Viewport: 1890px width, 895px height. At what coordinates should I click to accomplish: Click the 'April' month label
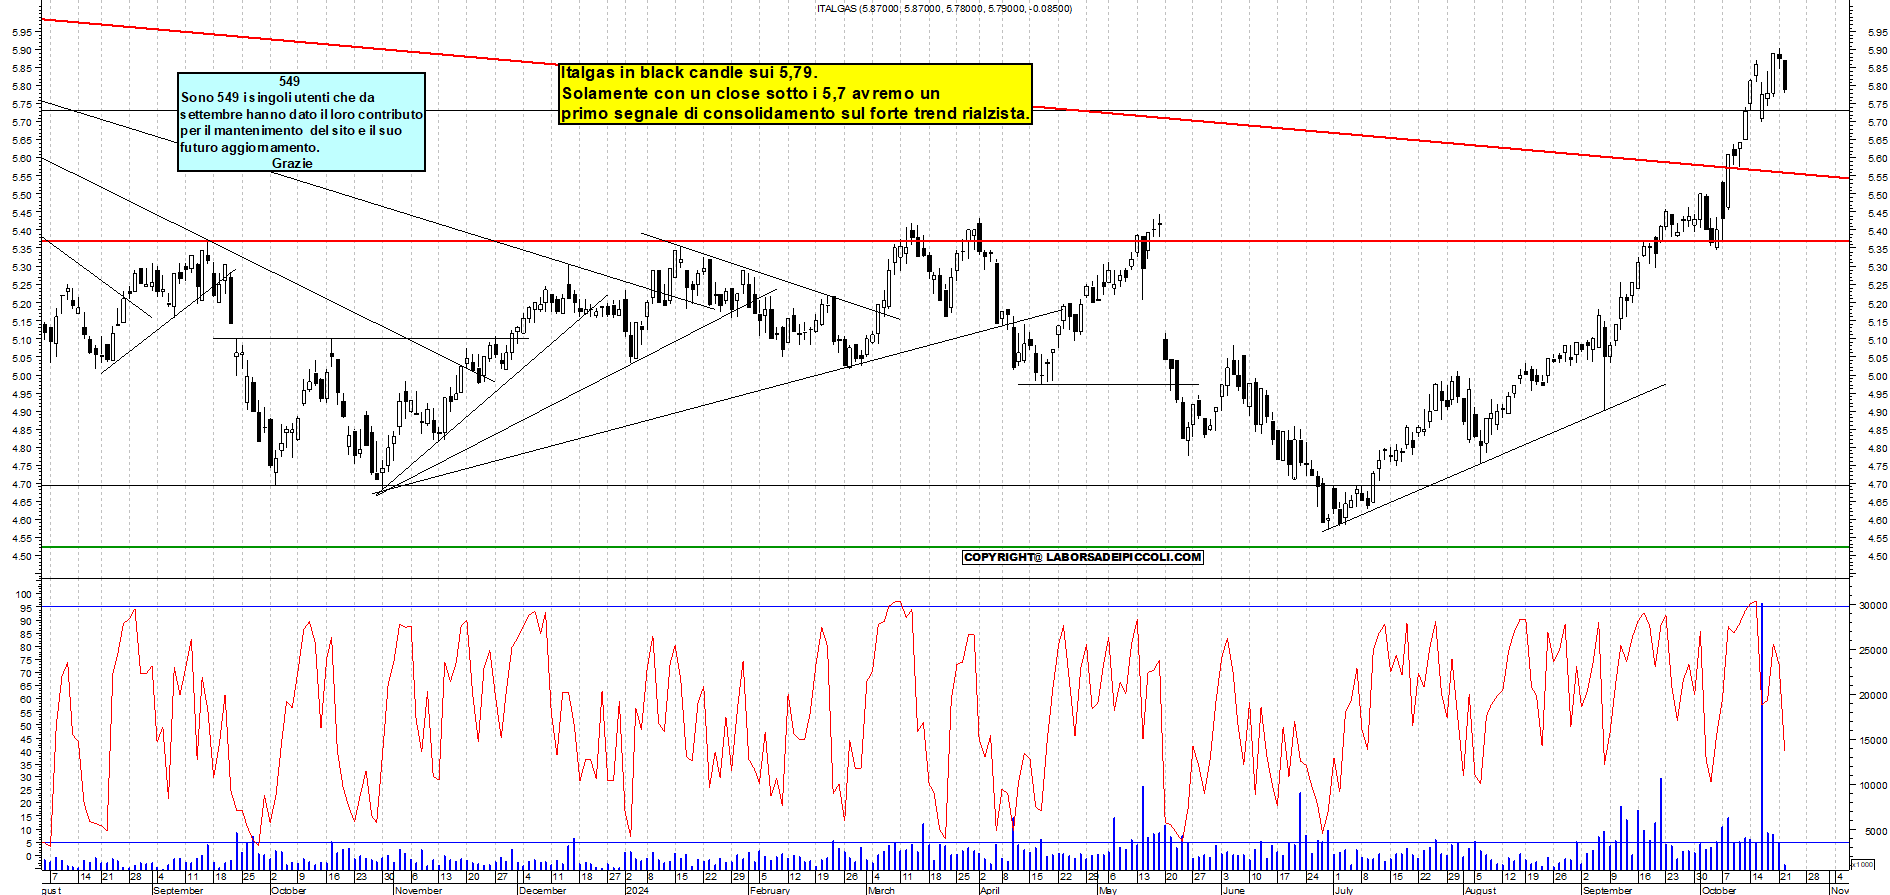[989, 890]
